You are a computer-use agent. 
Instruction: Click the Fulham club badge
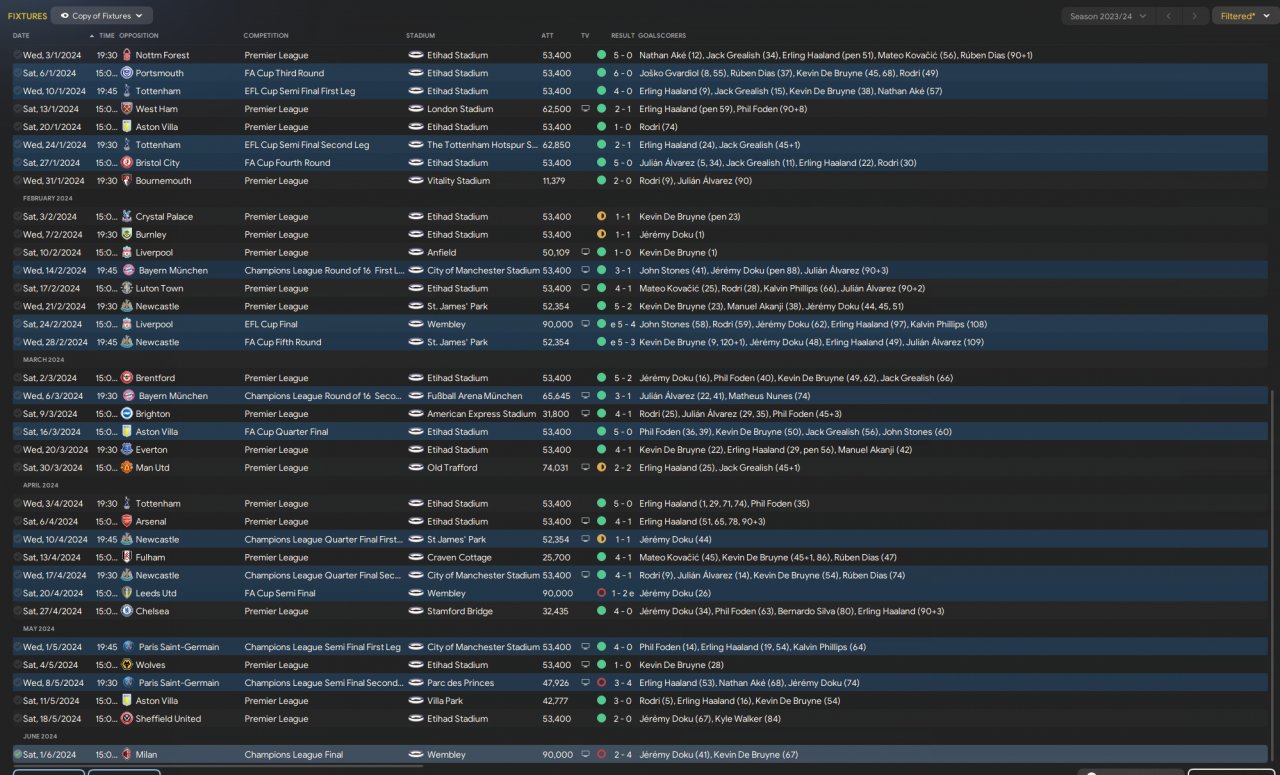point(127,558)
